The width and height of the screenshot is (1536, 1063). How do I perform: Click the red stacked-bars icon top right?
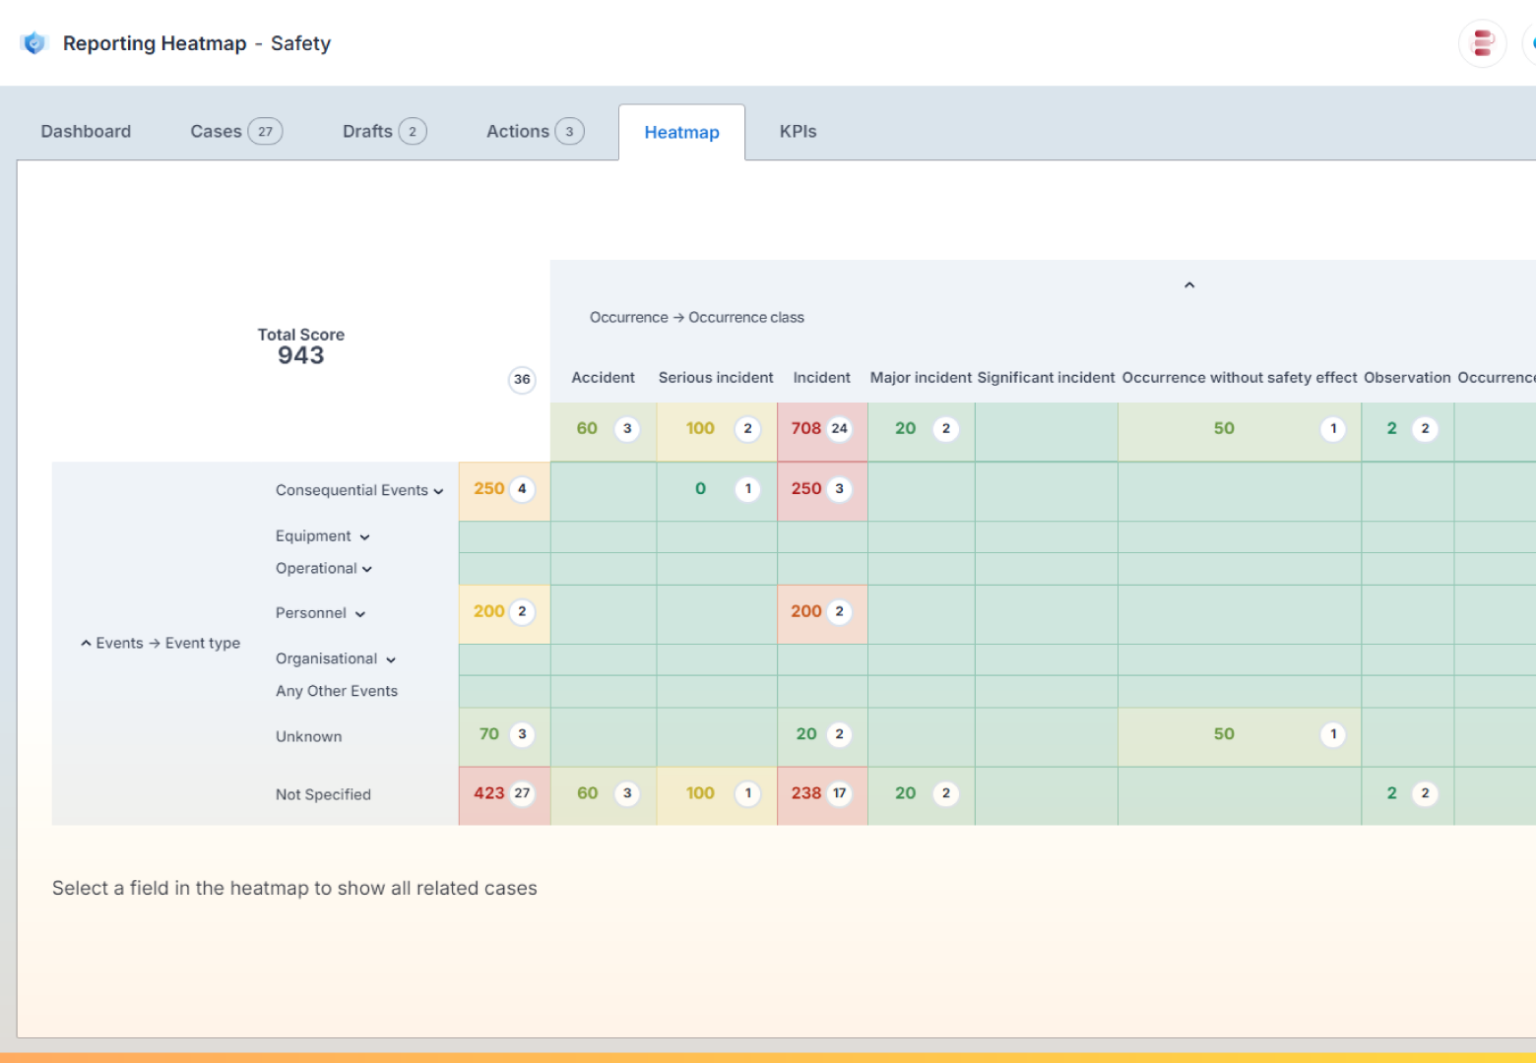[x=1481, y=43]
